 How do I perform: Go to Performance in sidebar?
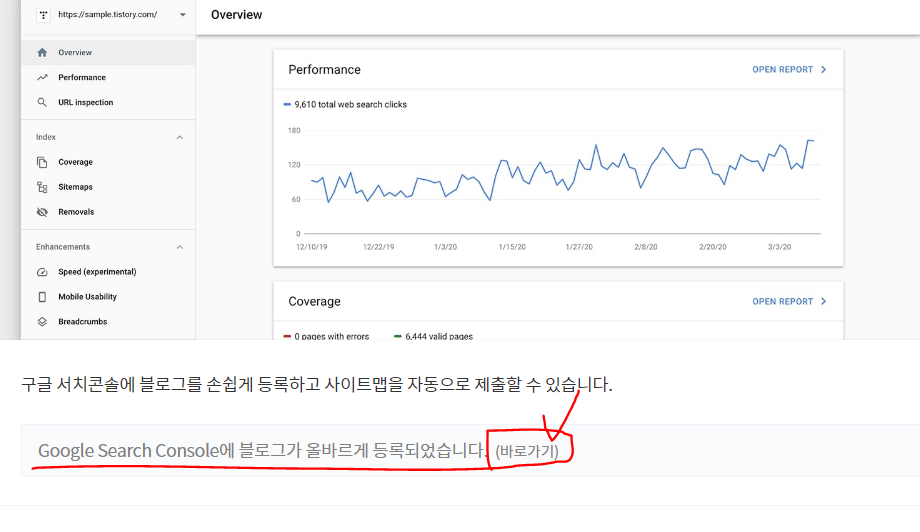click(108, 77)
